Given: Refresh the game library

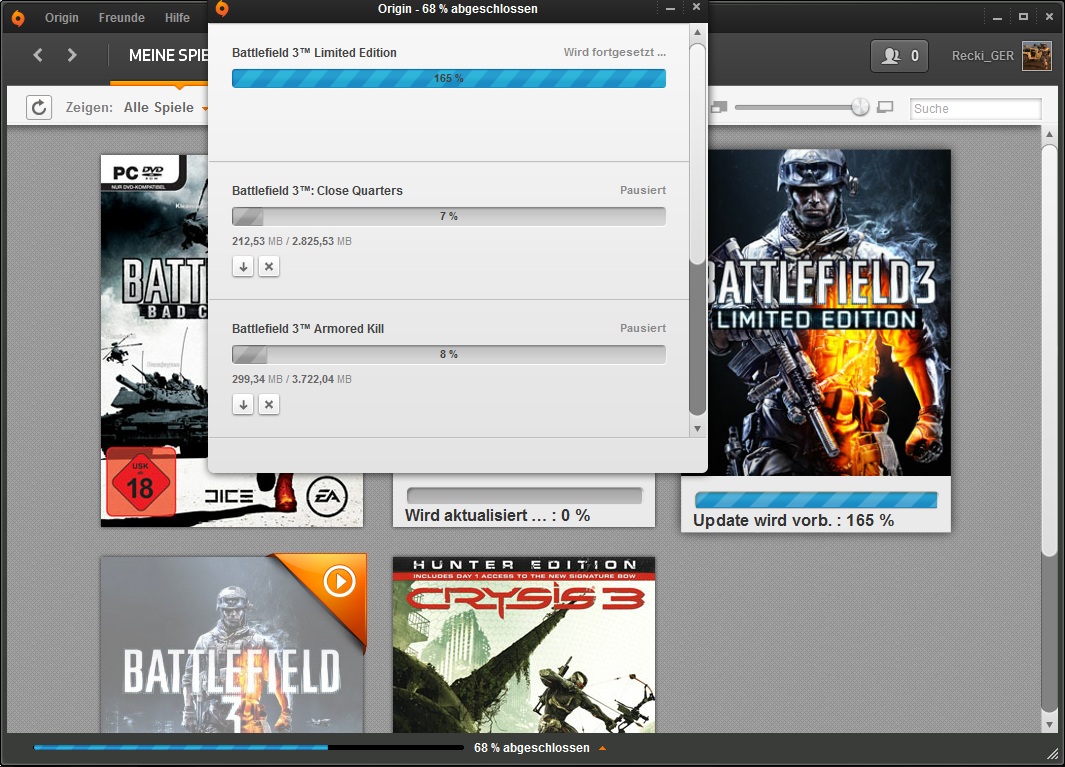Looking at the screenshot, I should pyautogui.click(x=39, y=107).
